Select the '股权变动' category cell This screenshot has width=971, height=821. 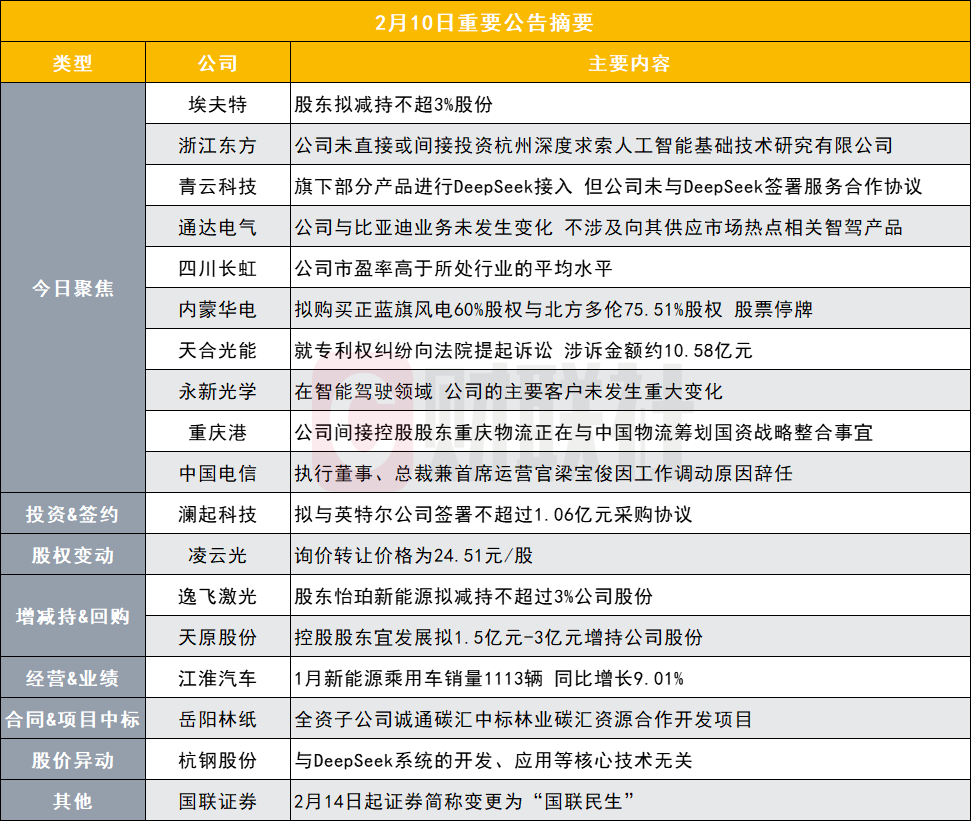72,555
